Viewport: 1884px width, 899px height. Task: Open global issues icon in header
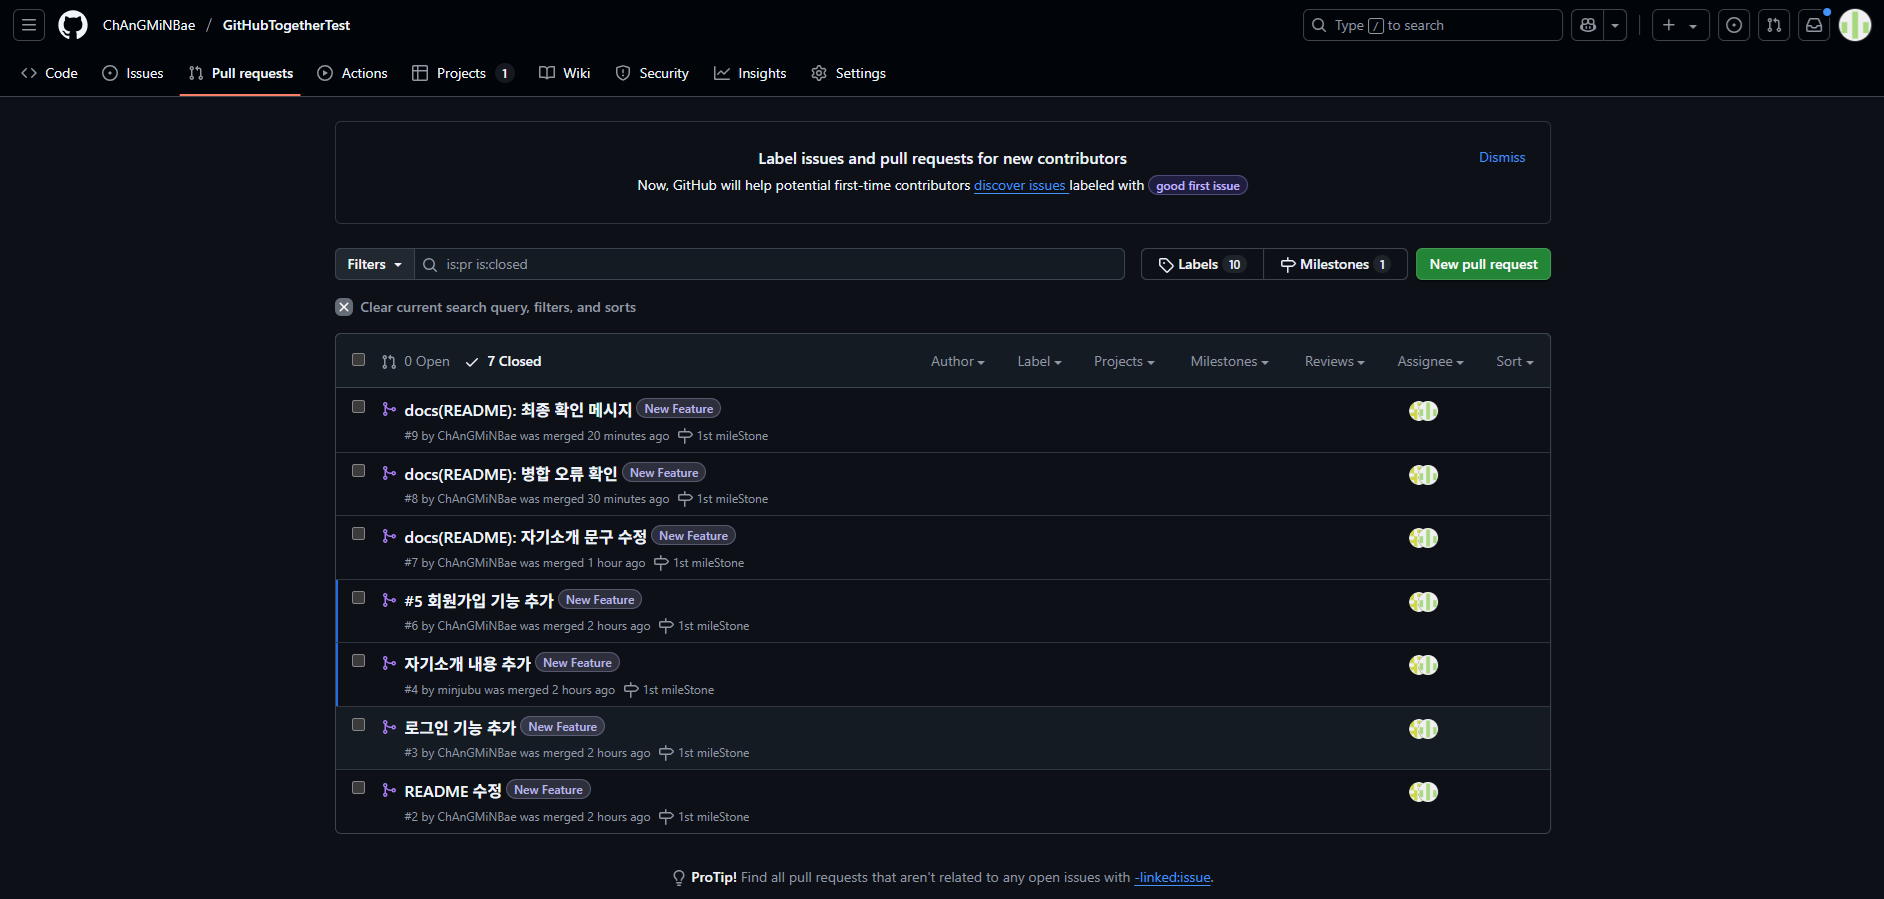click(x=1734, y=25)
